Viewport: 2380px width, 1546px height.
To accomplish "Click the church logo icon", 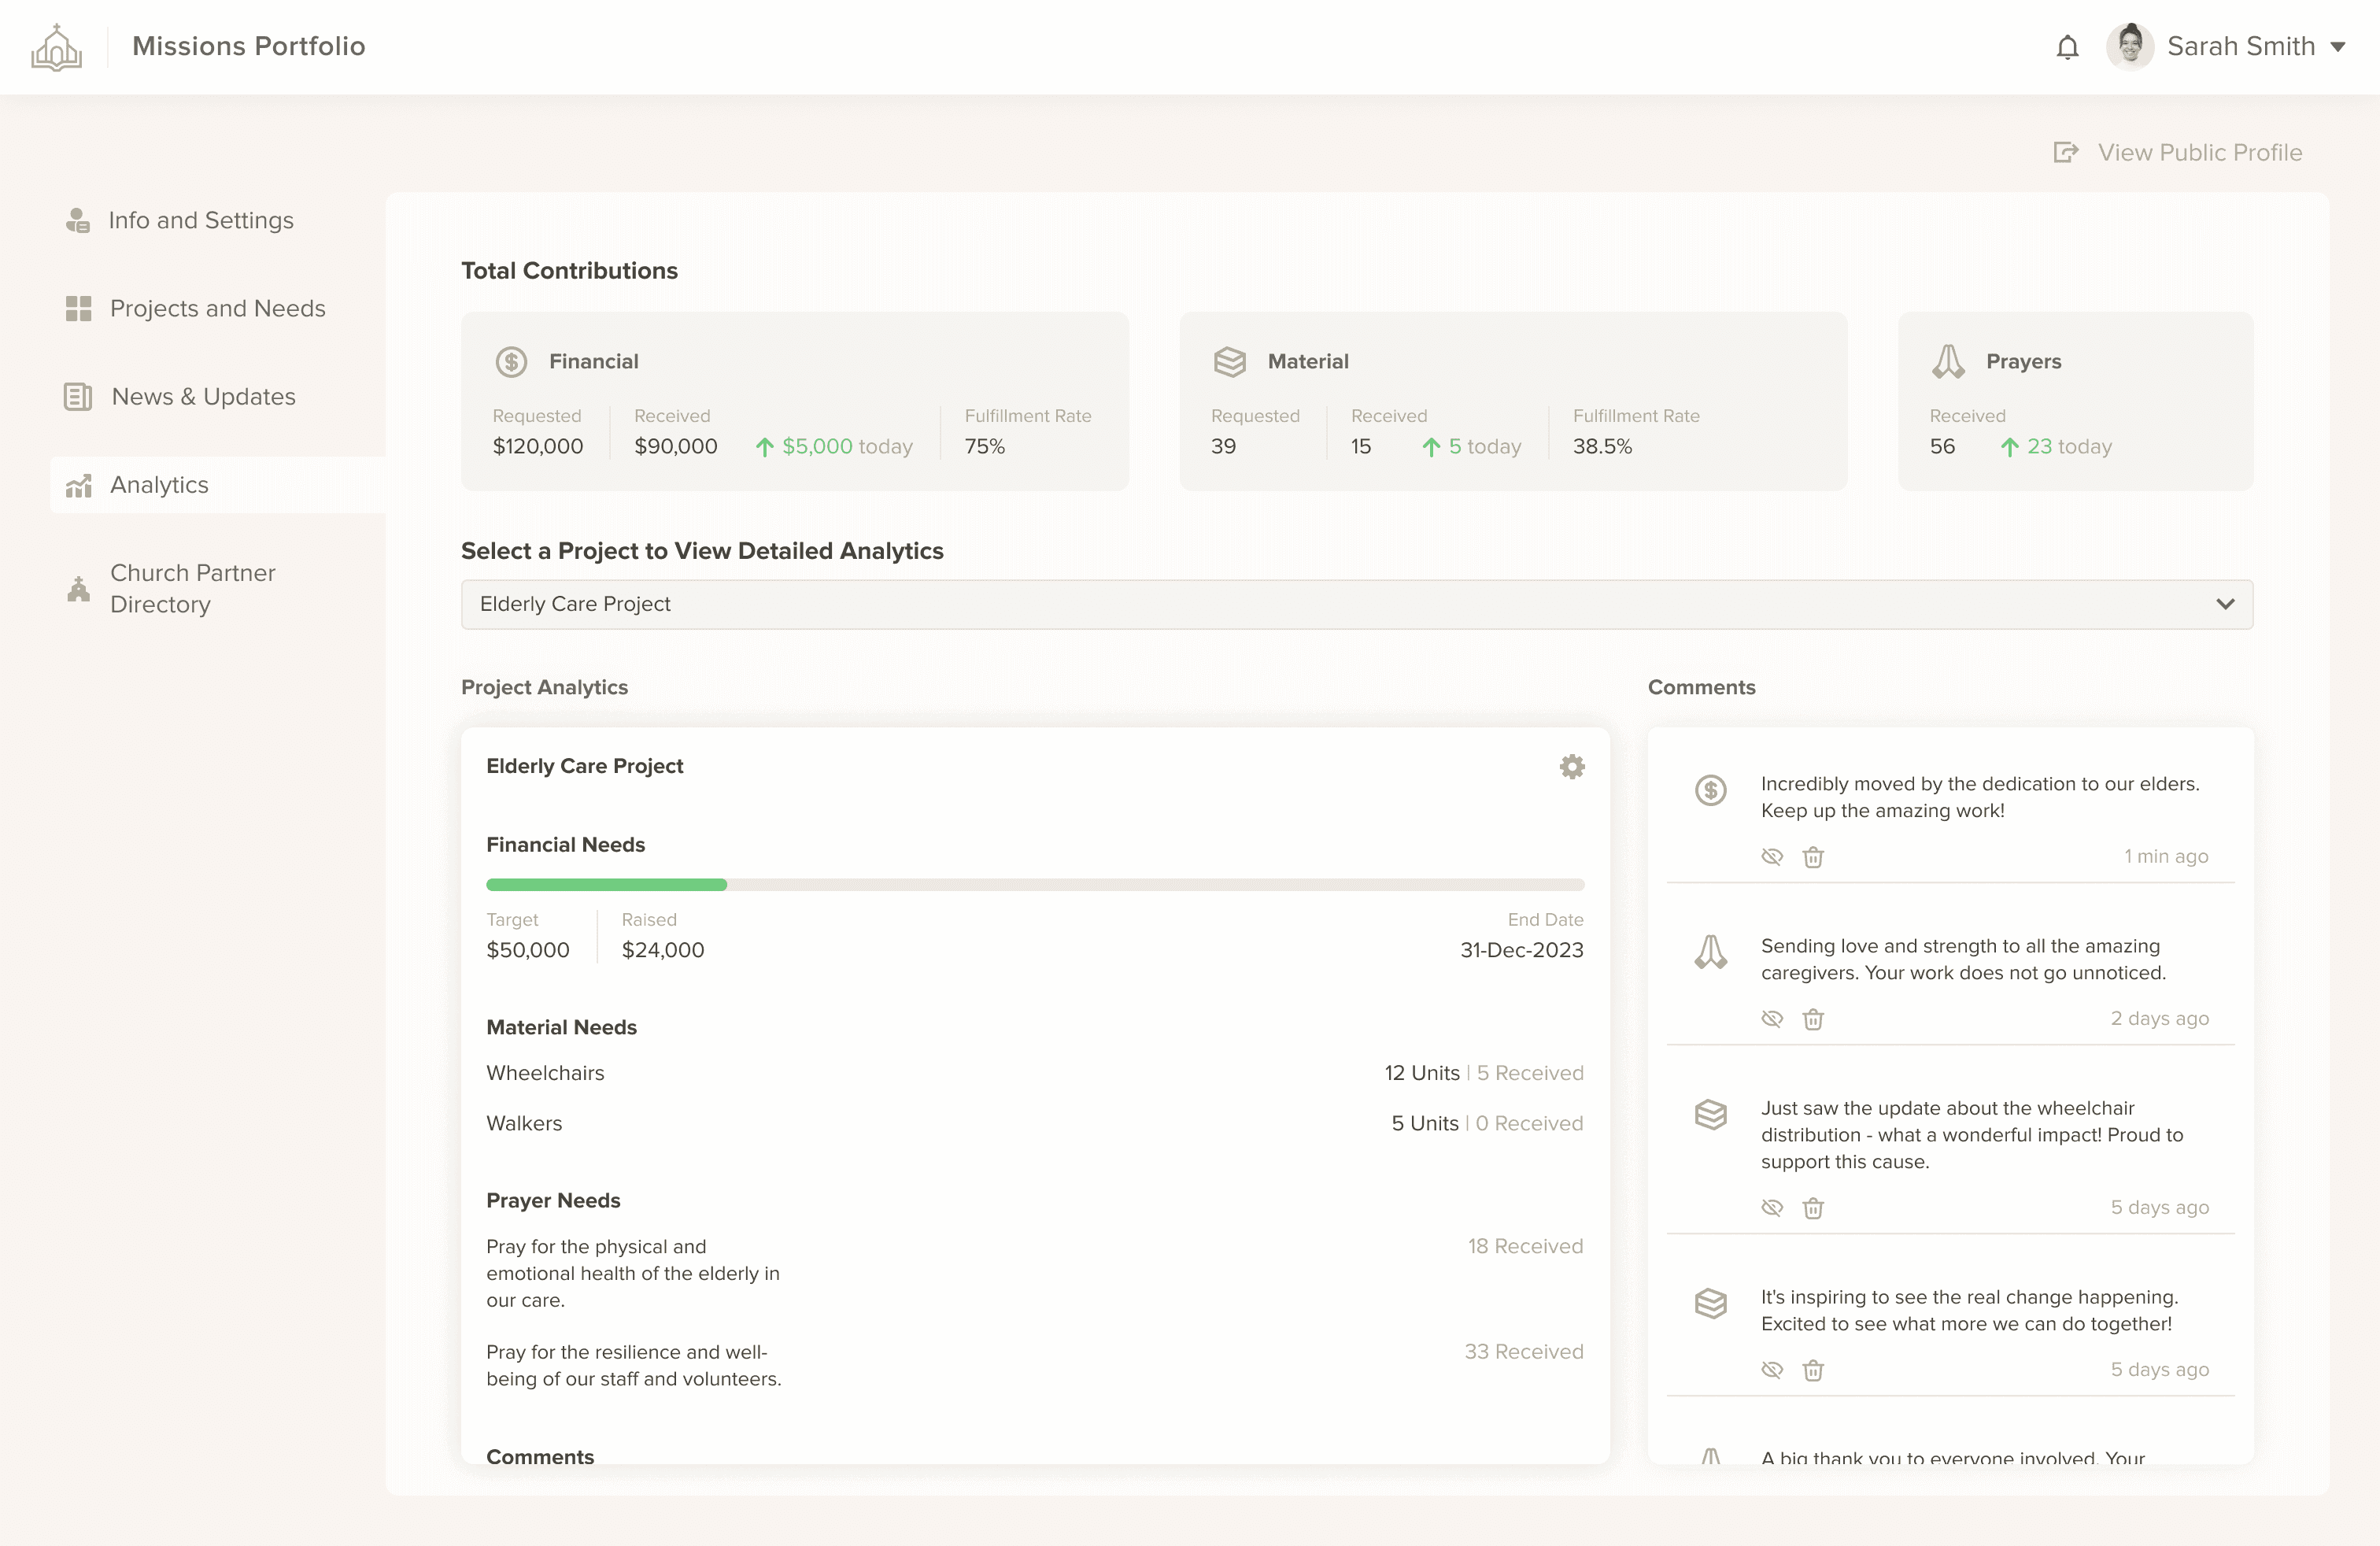I will [56, 47].
